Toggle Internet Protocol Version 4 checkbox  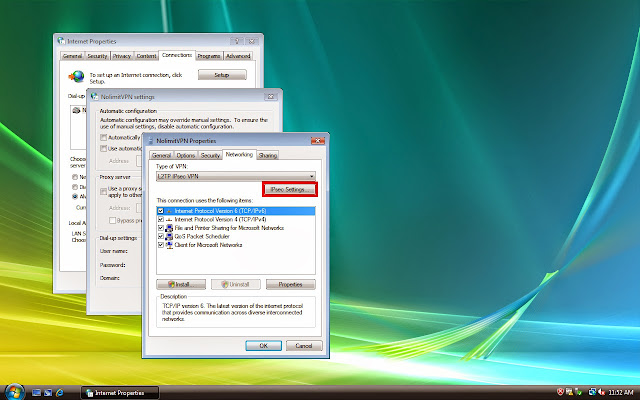tap(160, 220)
